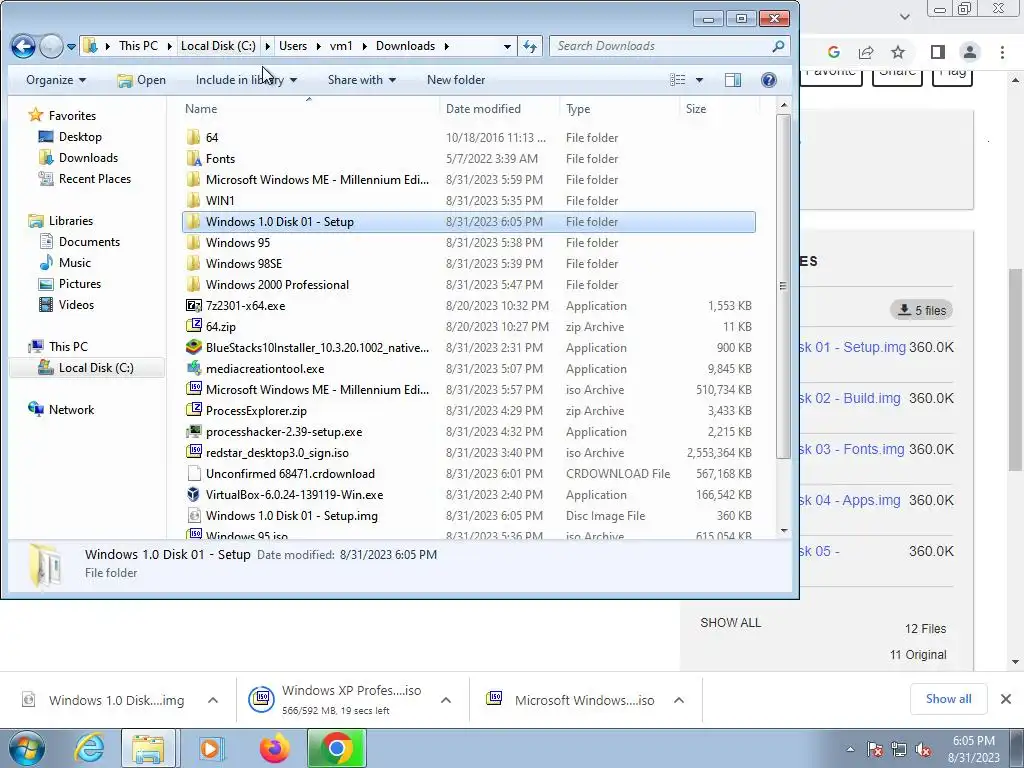The width and height of the screenshot is (1024, 768).
Task: Click the redstar_desktop3.0_sign.iso icon
Action: 194,453
